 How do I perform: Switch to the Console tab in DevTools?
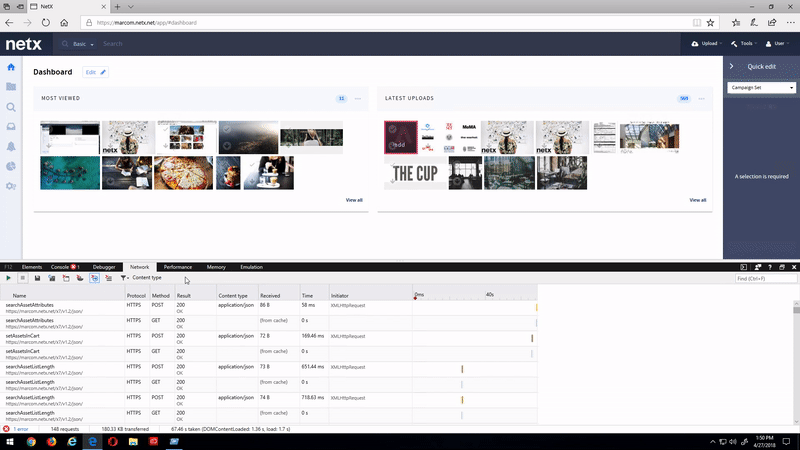(x=64, y=267)
